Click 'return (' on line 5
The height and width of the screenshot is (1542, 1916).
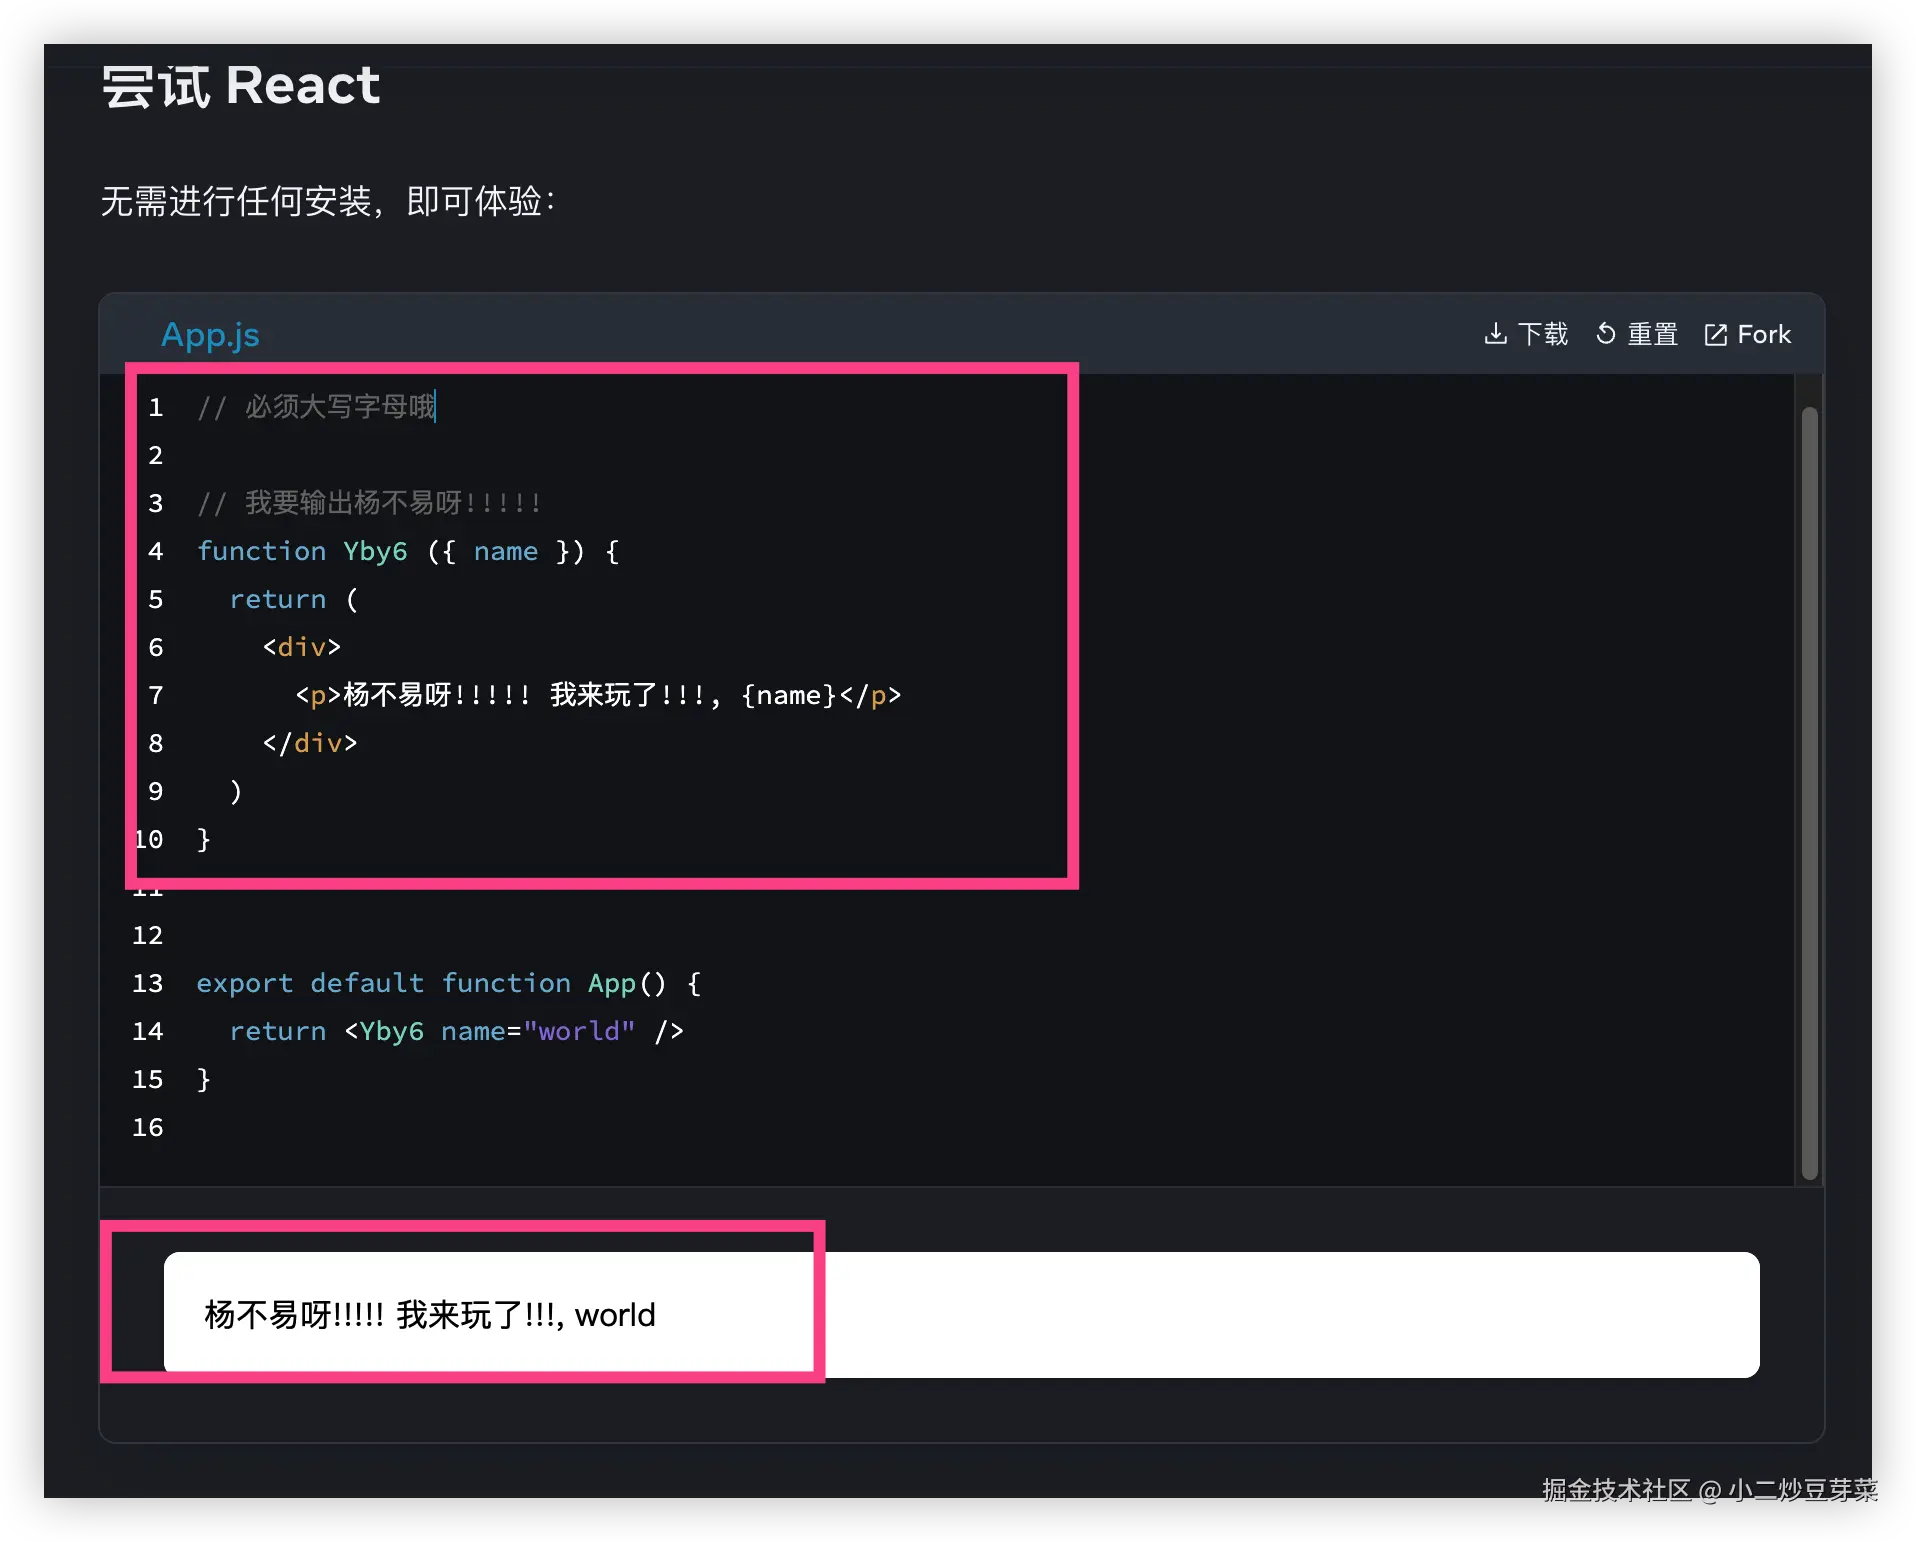(294, 599)
